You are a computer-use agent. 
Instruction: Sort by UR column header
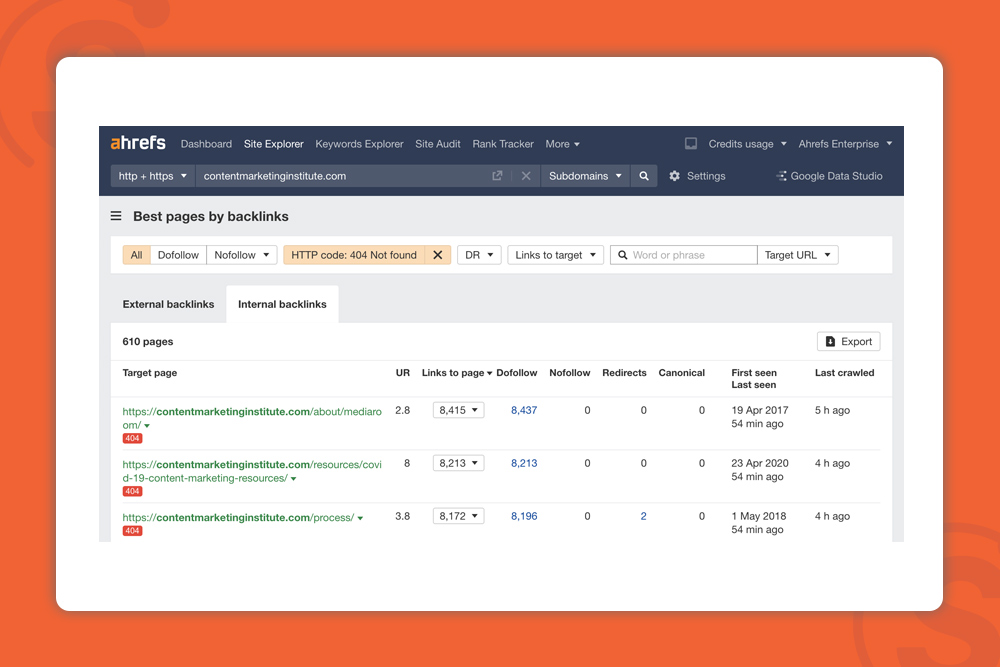[402, 373]
